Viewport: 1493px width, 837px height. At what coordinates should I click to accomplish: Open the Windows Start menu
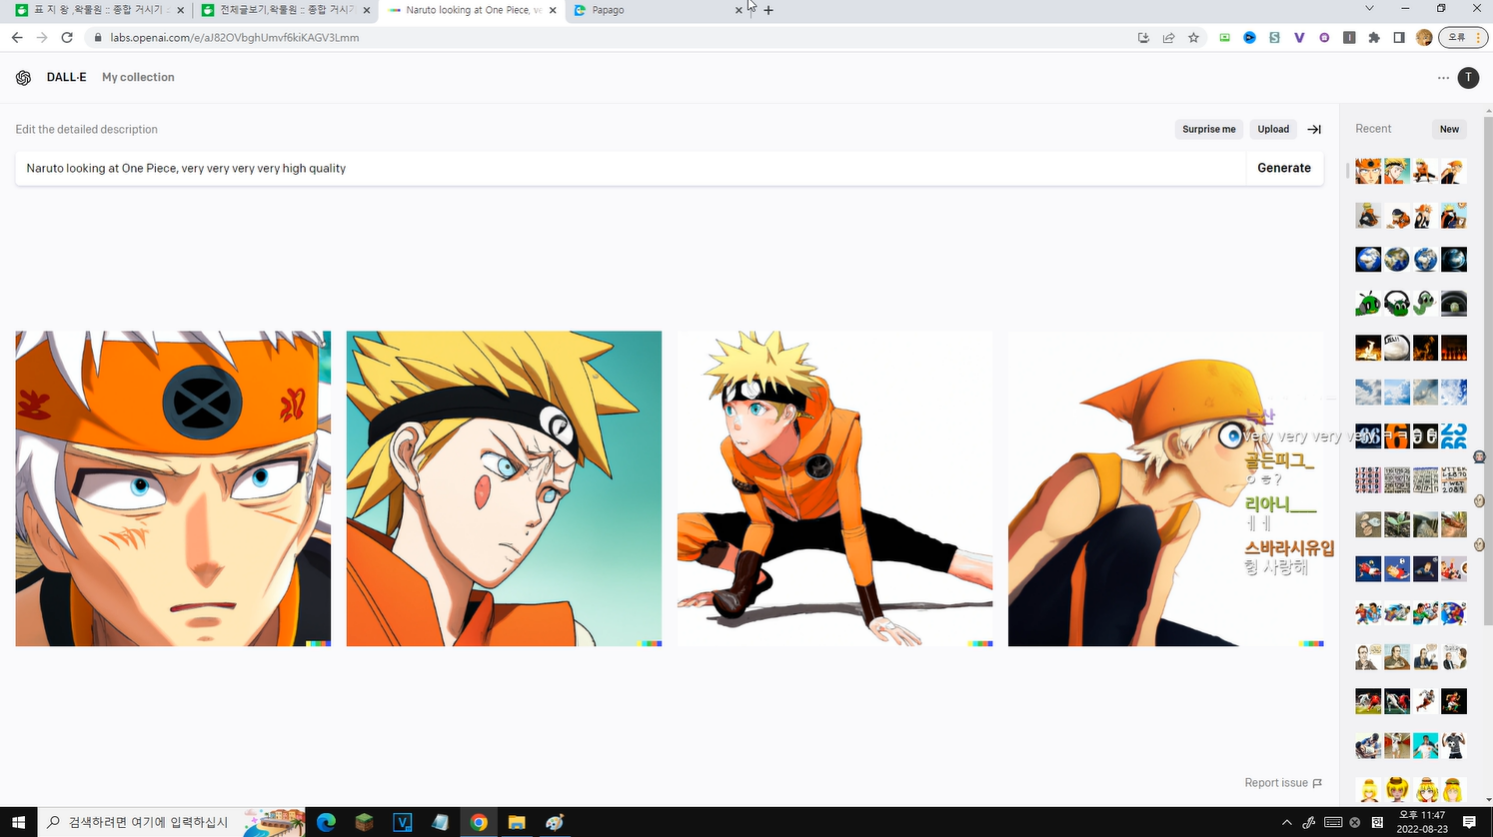pyautogui.click(x=18, y=822)
